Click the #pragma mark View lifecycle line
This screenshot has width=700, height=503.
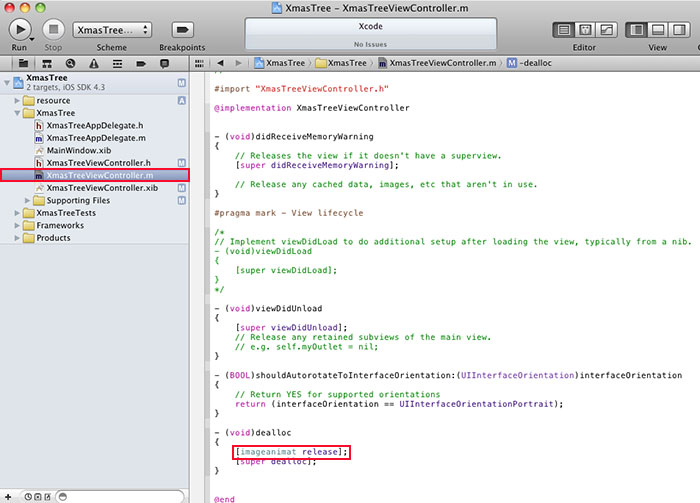tap(288, 213)
